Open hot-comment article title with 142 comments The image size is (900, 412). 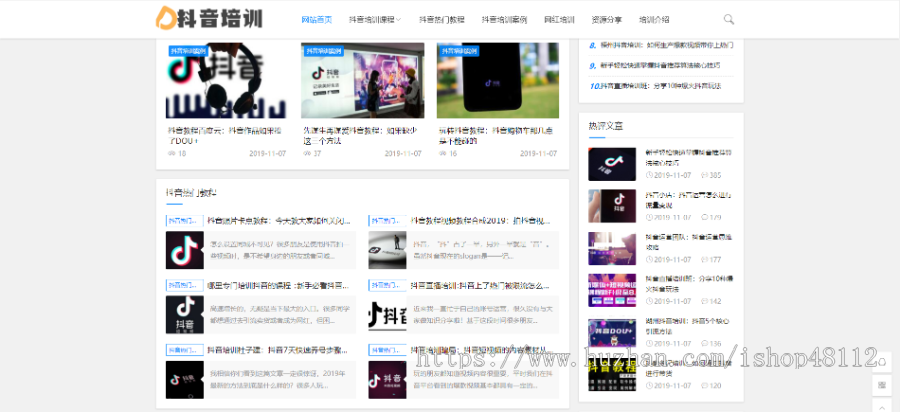click(x=689, y=284)
